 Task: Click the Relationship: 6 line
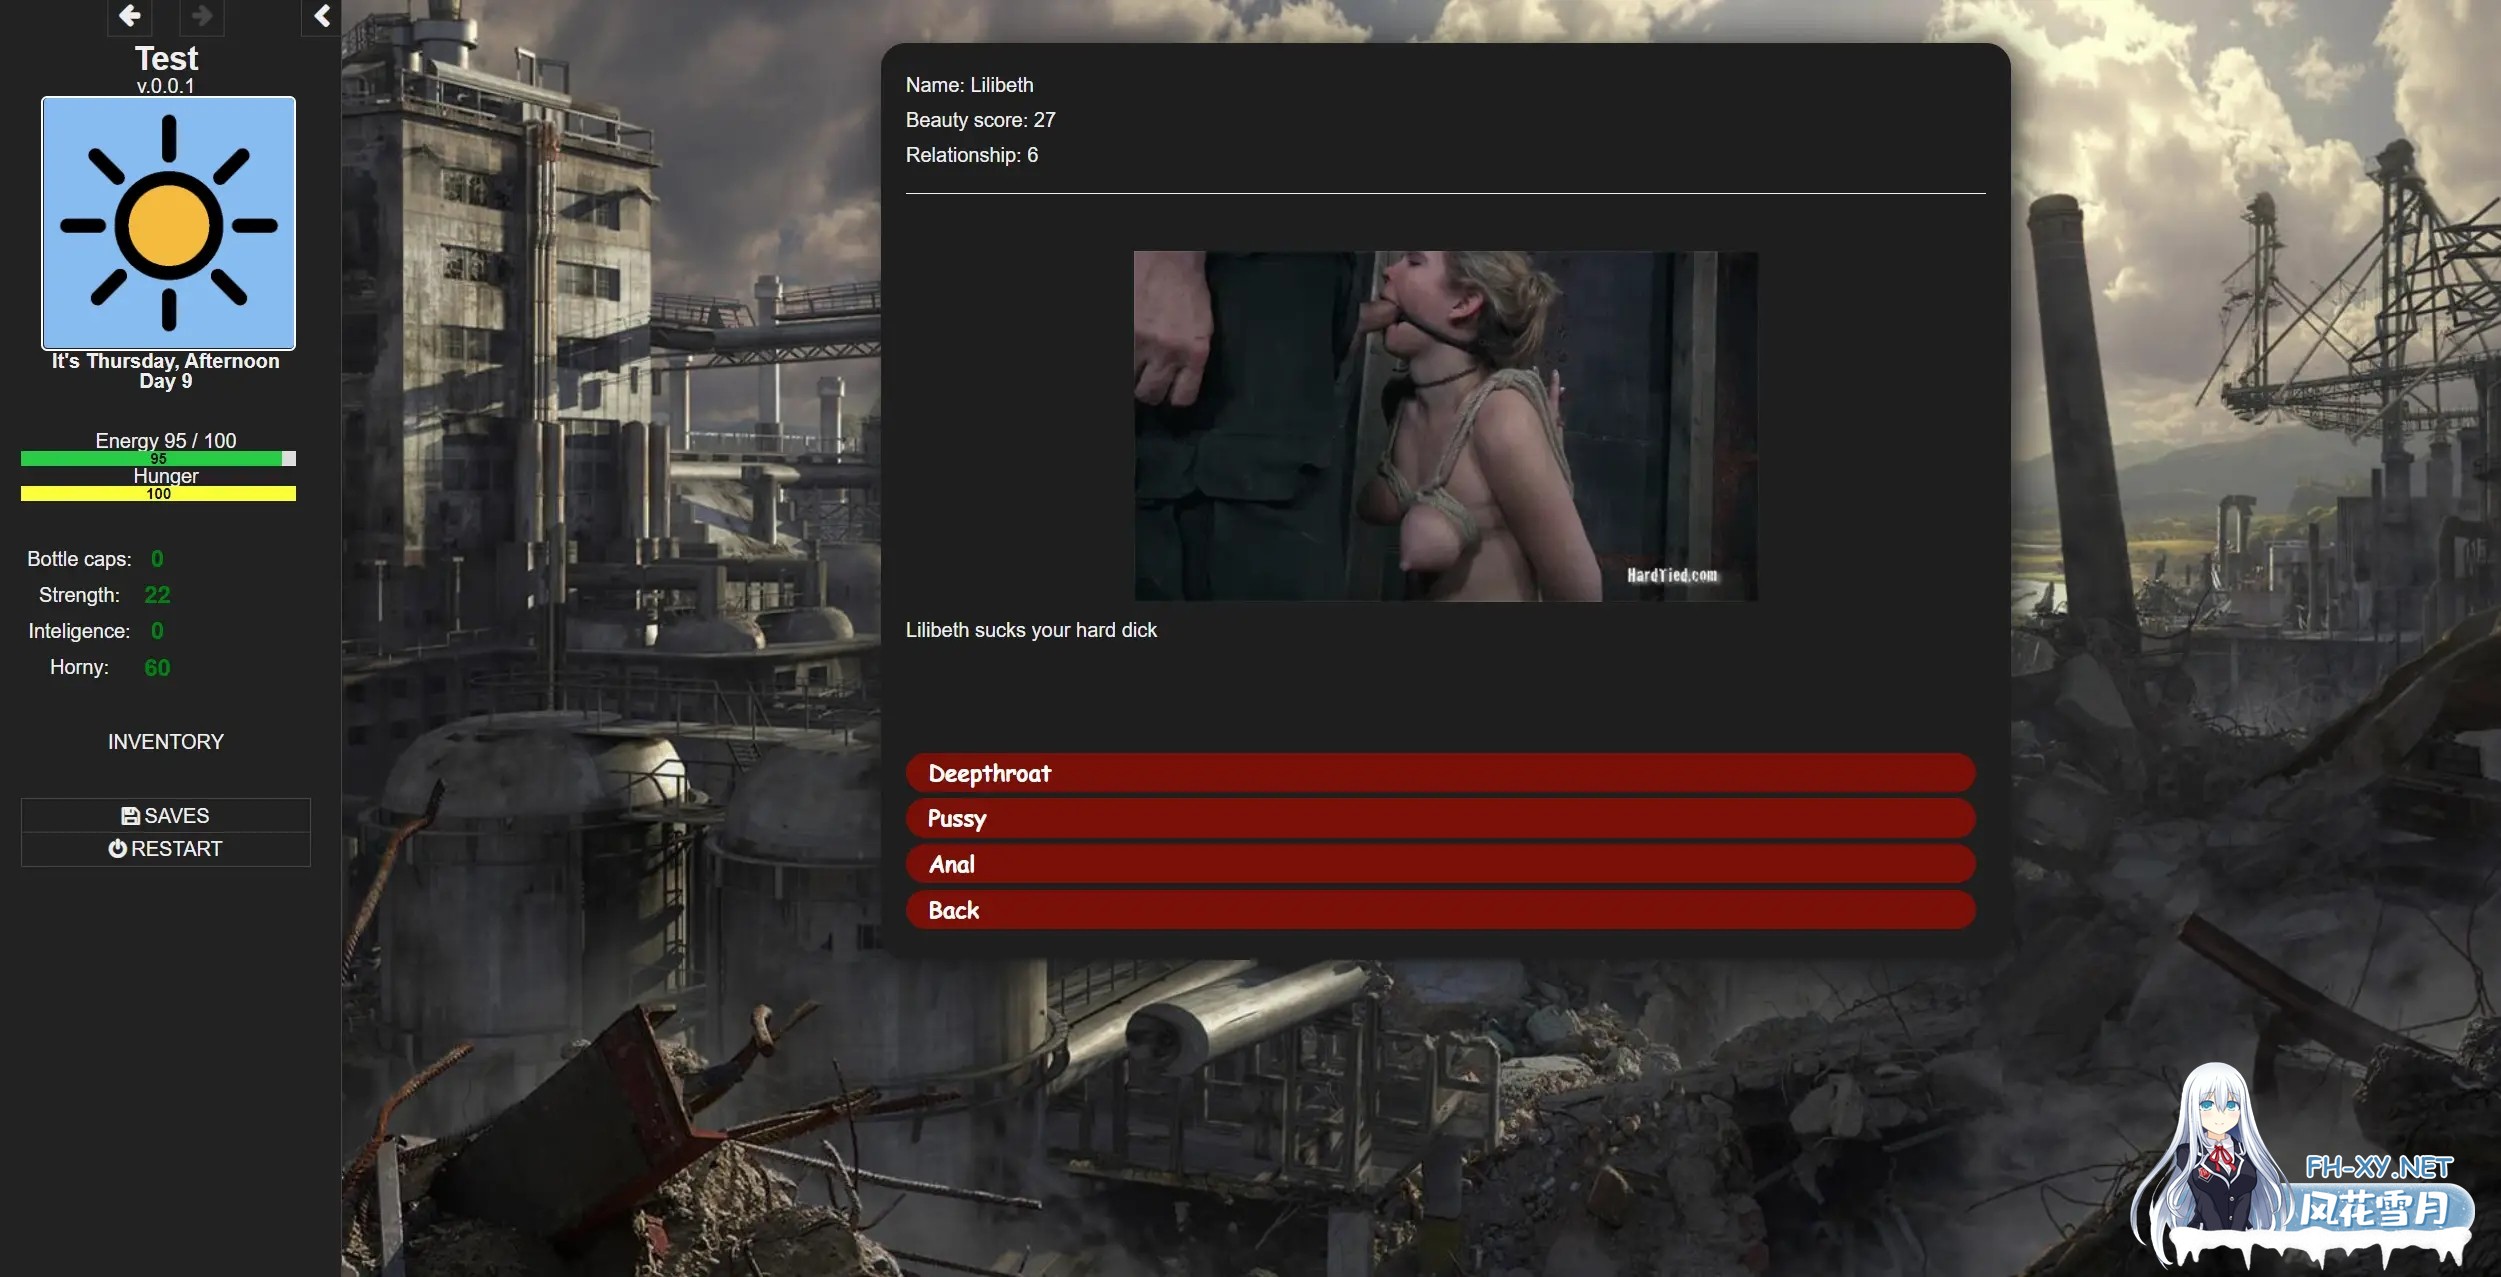[971, 155]
